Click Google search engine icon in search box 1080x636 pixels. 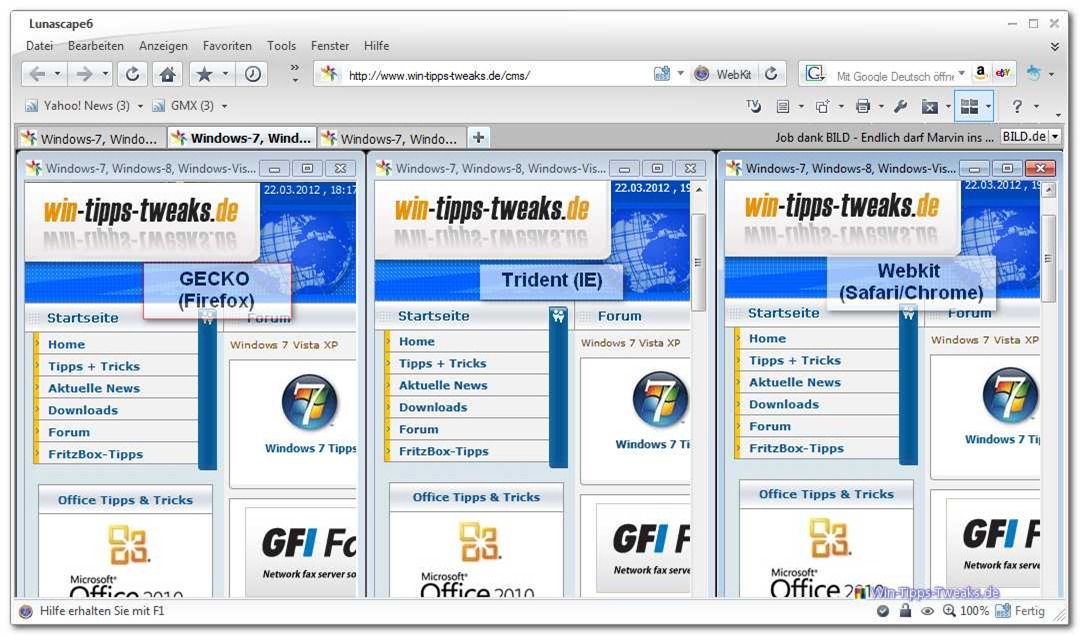(x=814, y=74)
